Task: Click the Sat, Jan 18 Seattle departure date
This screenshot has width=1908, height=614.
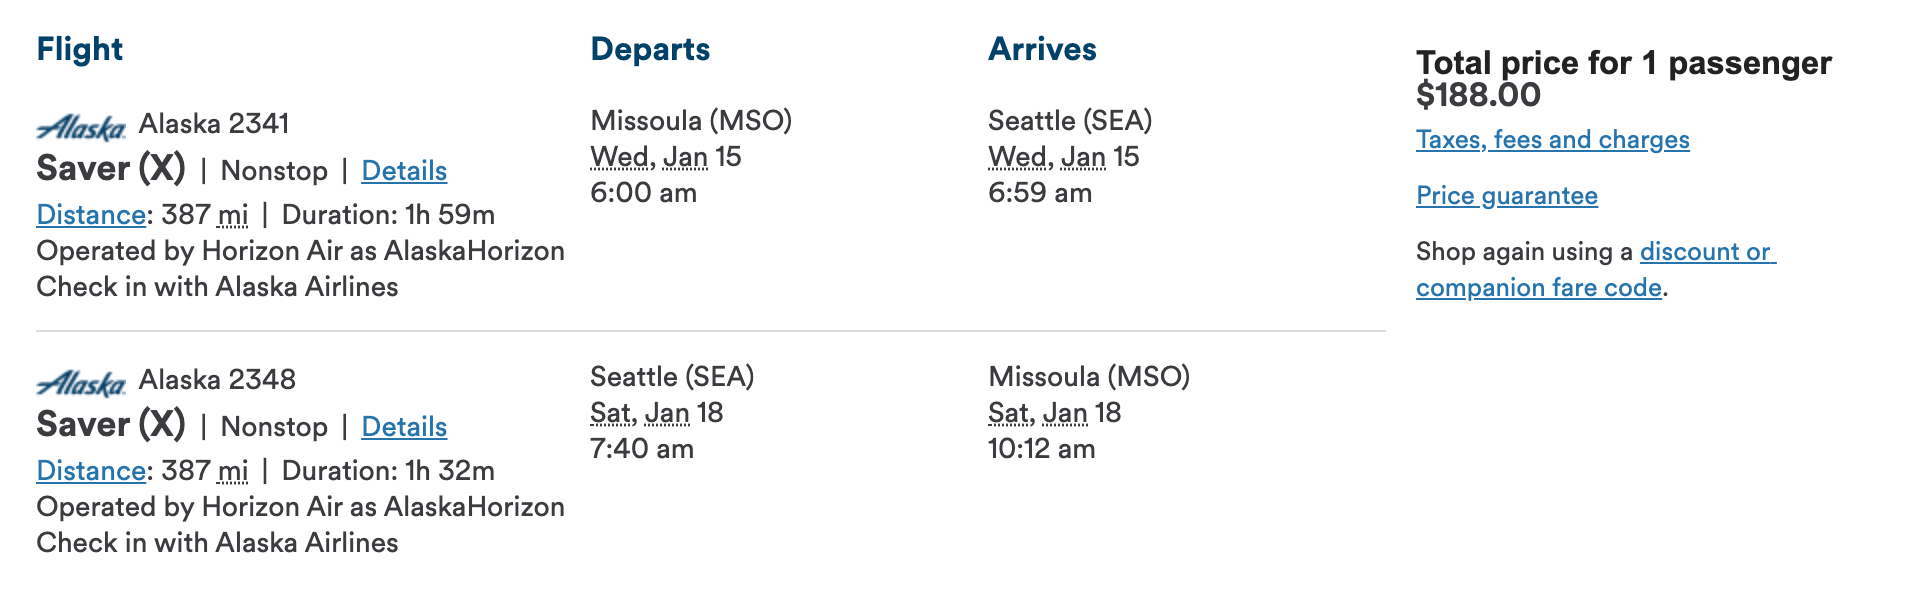Action: (x=656, y=413)
